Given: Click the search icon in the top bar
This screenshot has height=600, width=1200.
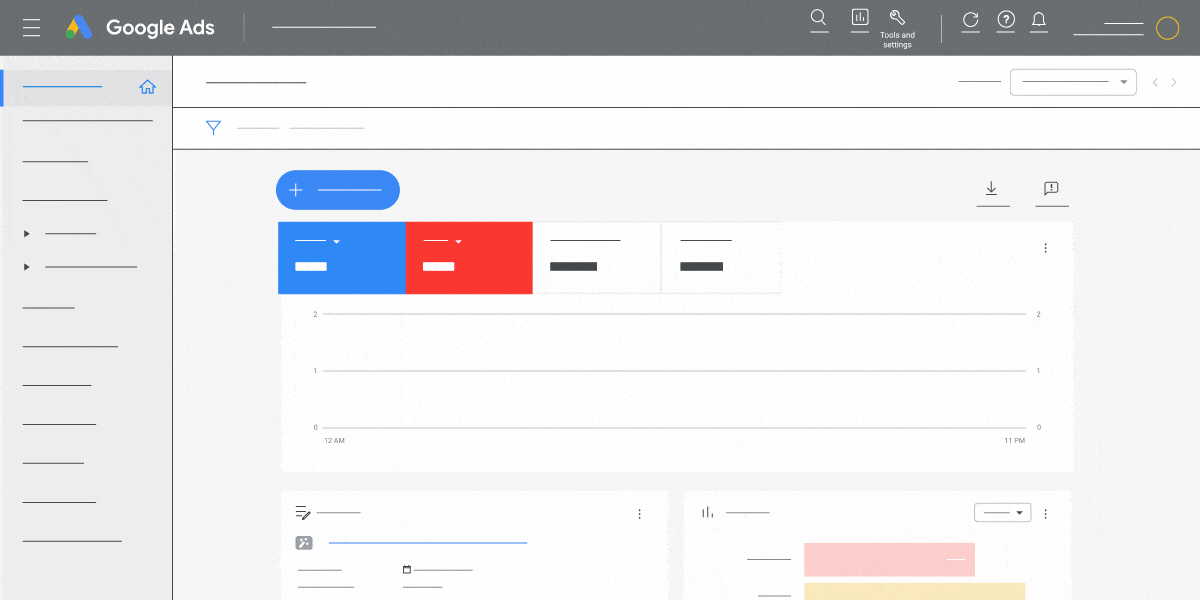Looking at the screenshot, I should (x=819, y=20).
